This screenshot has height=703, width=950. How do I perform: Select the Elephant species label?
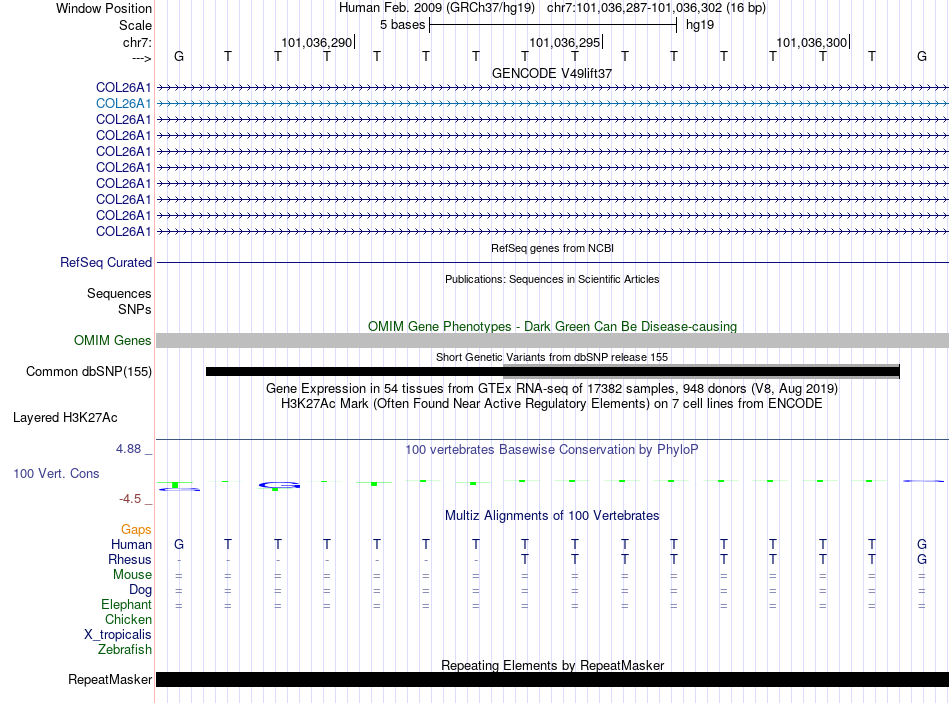pyautogui.click(x=127, y=604)
